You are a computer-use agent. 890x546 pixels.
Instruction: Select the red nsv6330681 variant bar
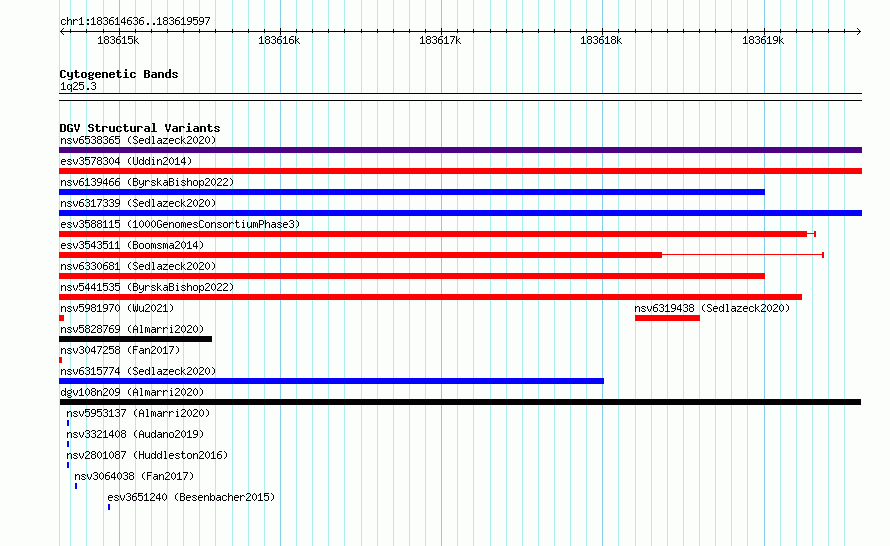click(412, 276)
